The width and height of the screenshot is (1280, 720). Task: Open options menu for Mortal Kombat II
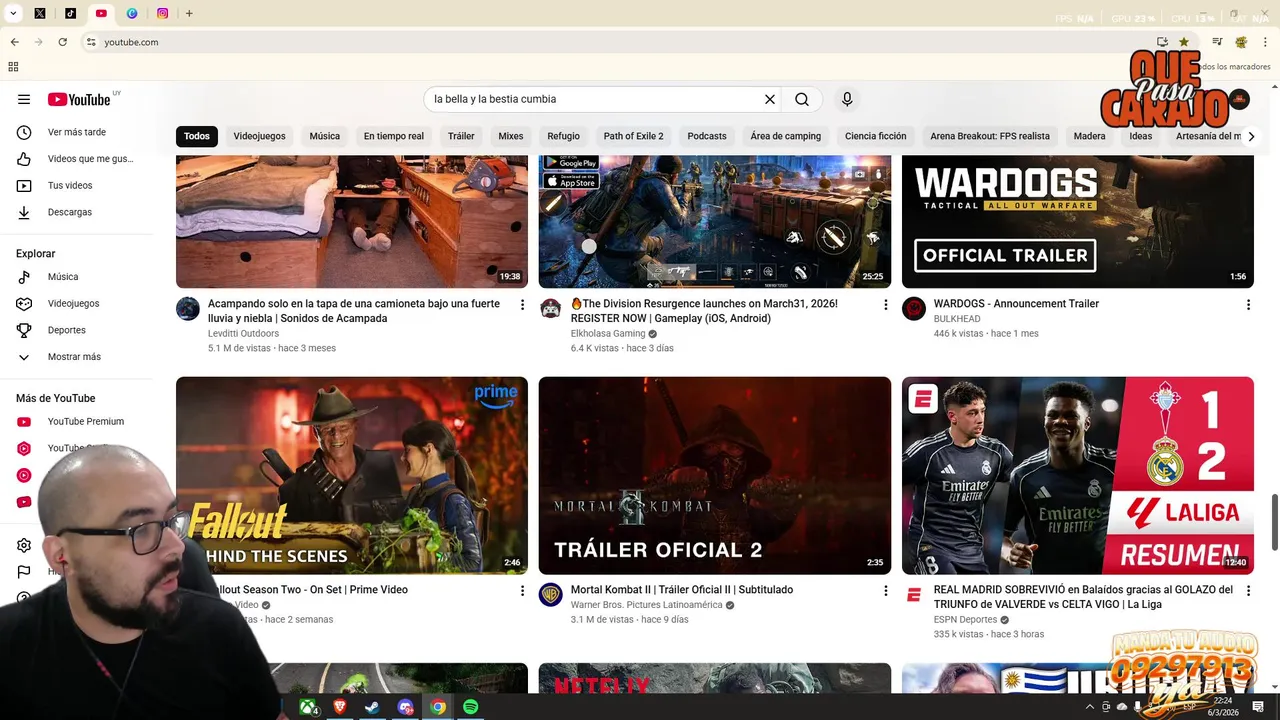(885, 591)
